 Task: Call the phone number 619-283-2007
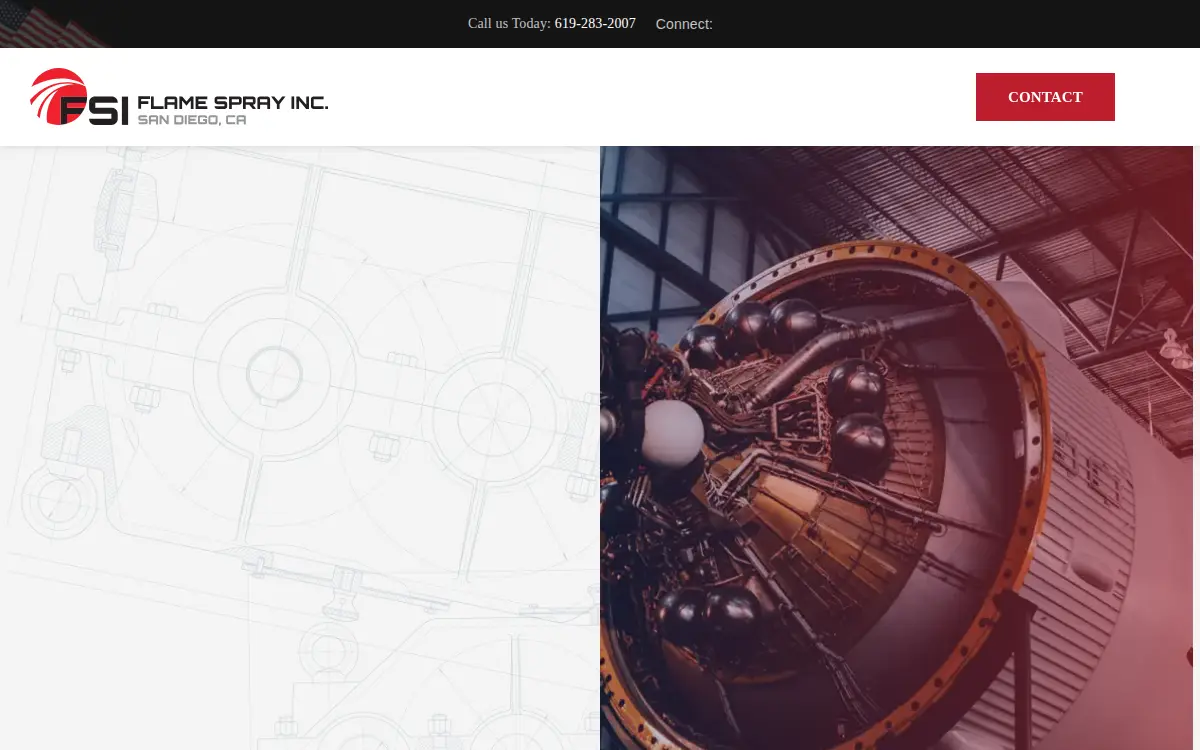(595, 23)
